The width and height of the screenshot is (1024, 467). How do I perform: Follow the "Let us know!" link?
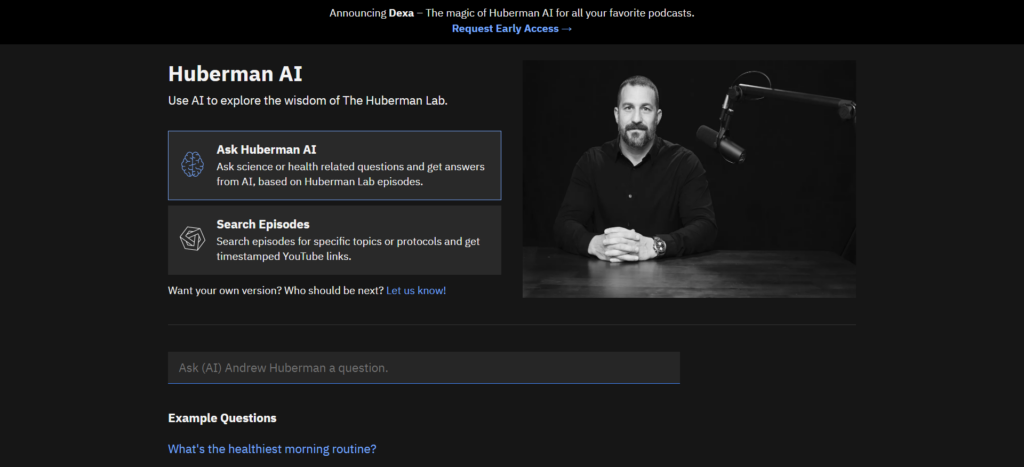pos(416,290)
